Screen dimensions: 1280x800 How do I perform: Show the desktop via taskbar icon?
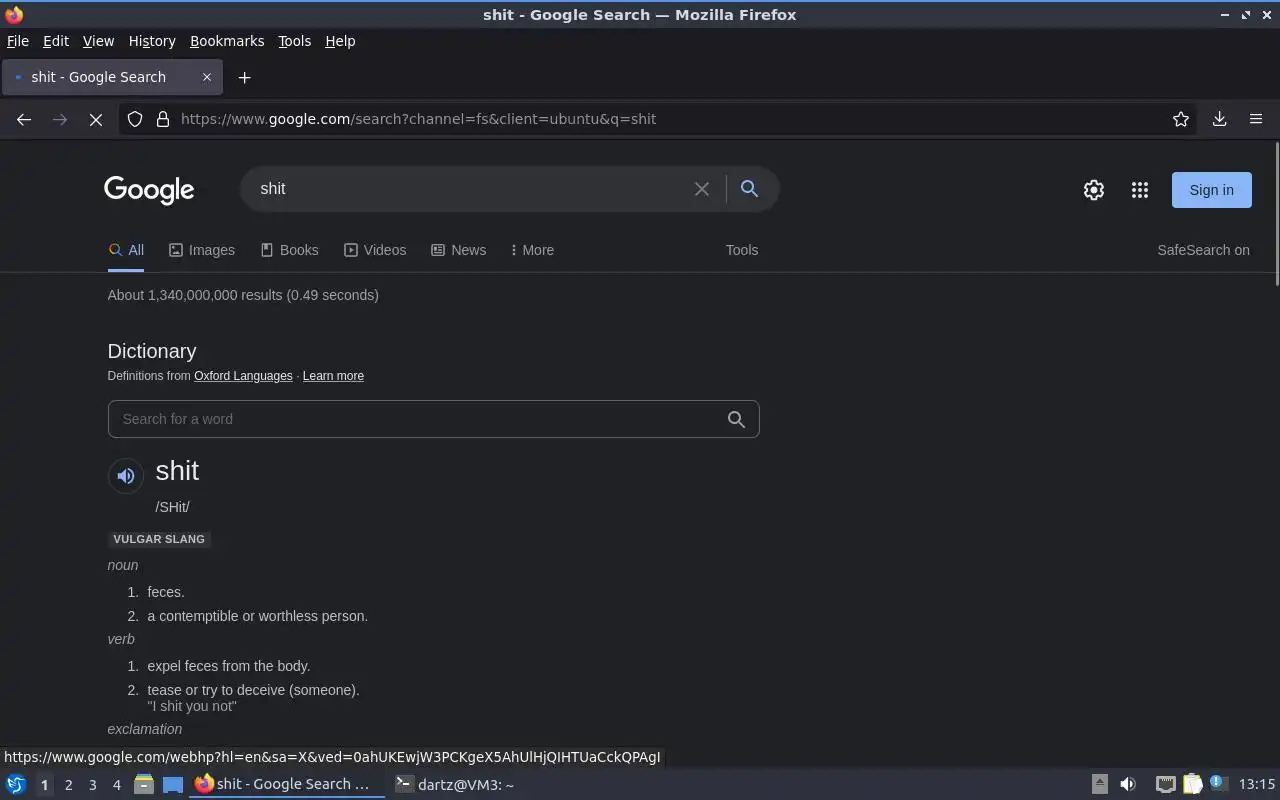(173, 784)
